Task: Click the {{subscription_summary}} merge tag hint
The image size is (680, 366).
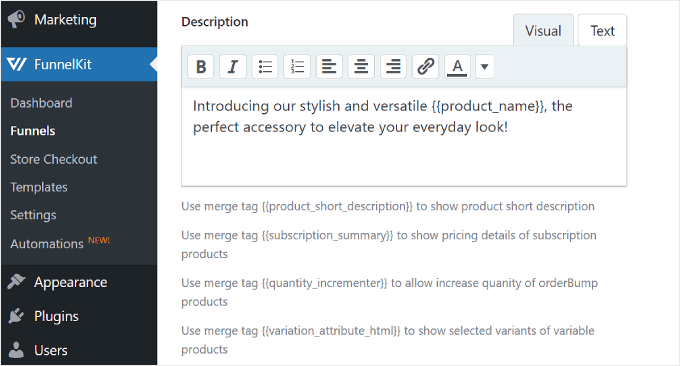Action: [x=389, y=245]
